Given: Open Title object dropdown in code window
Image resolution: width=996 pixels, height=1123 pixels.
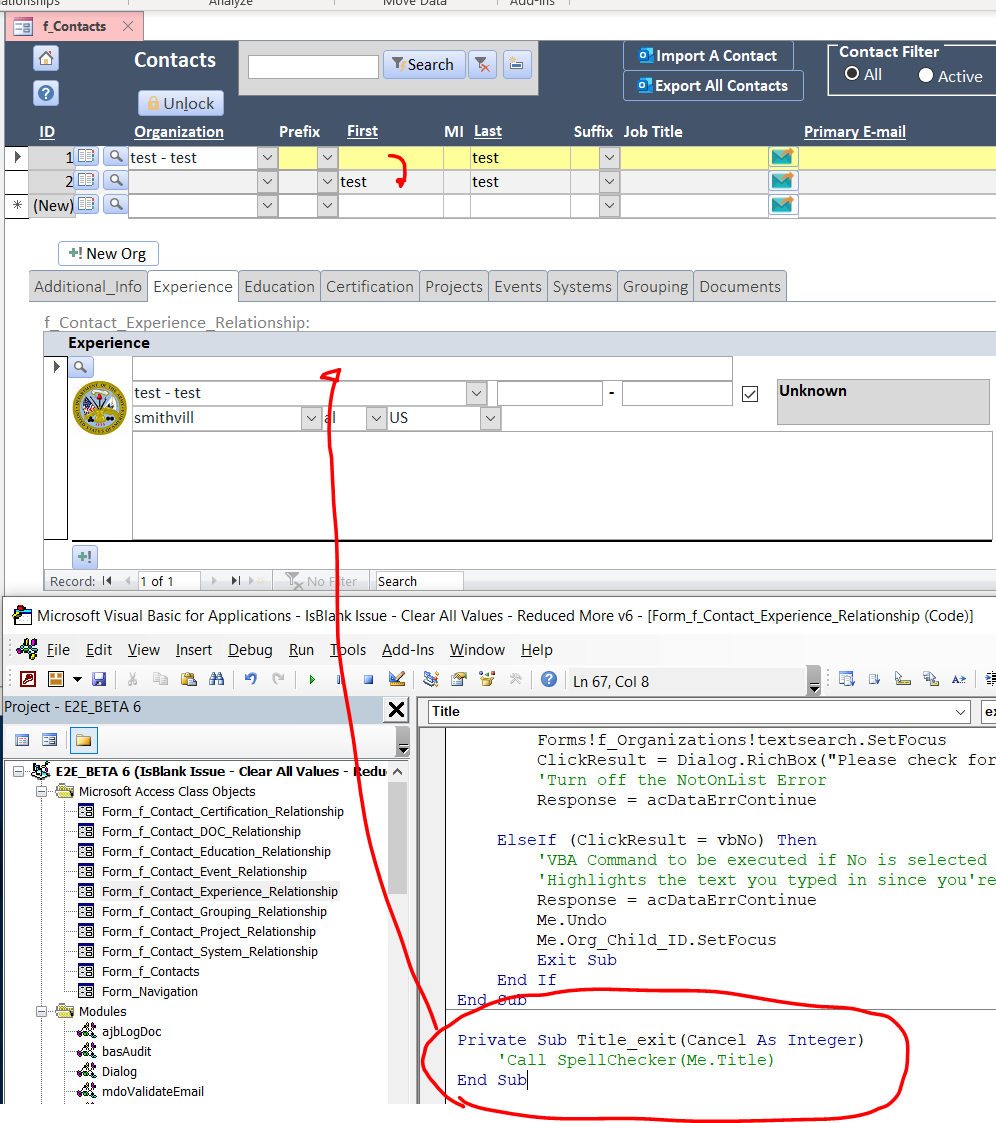Looking at the screenshot, I should [959, 712].
